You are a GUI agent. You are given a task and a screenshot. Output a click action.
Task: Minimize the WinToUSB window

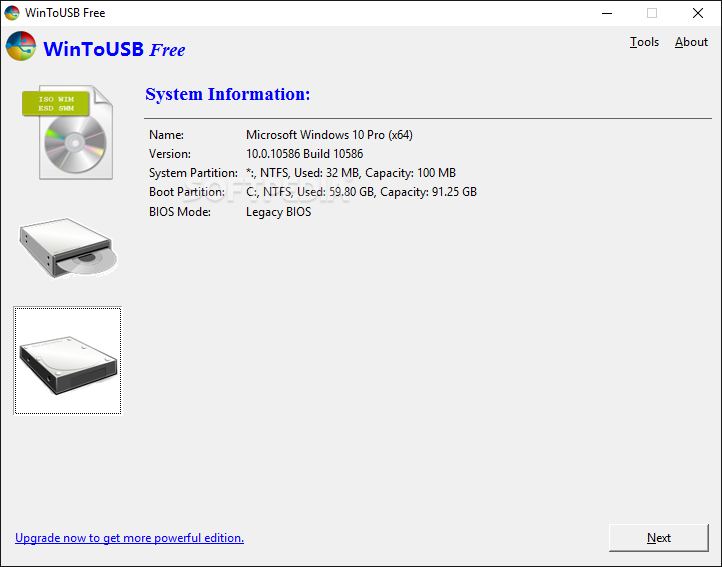[x=607, y=13]
